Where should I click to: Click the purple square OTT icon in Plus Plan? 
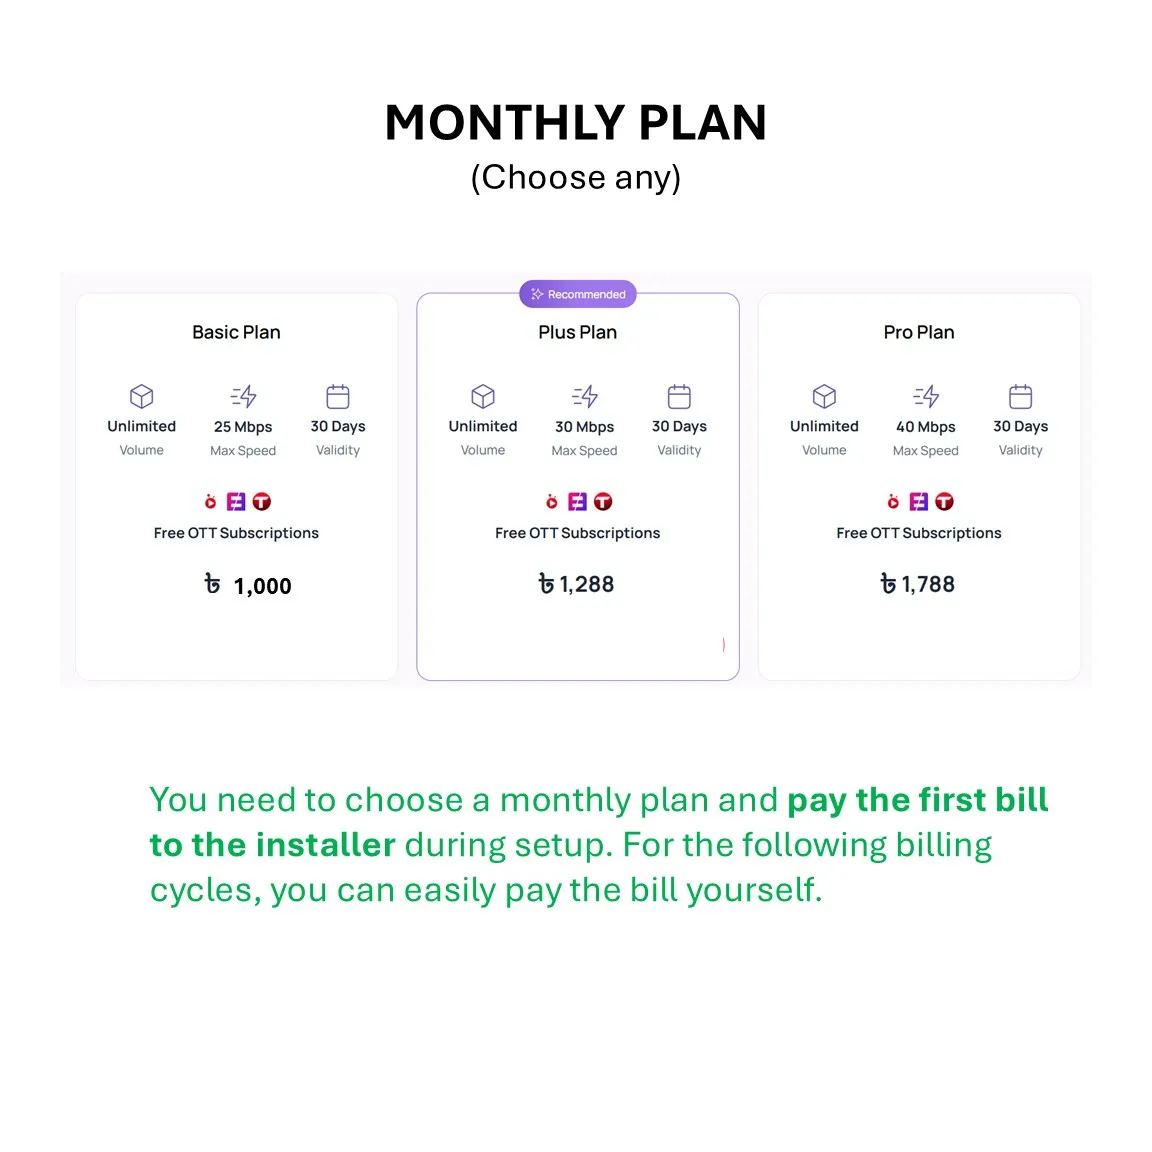pyautogui.click(x=577, y=502)
